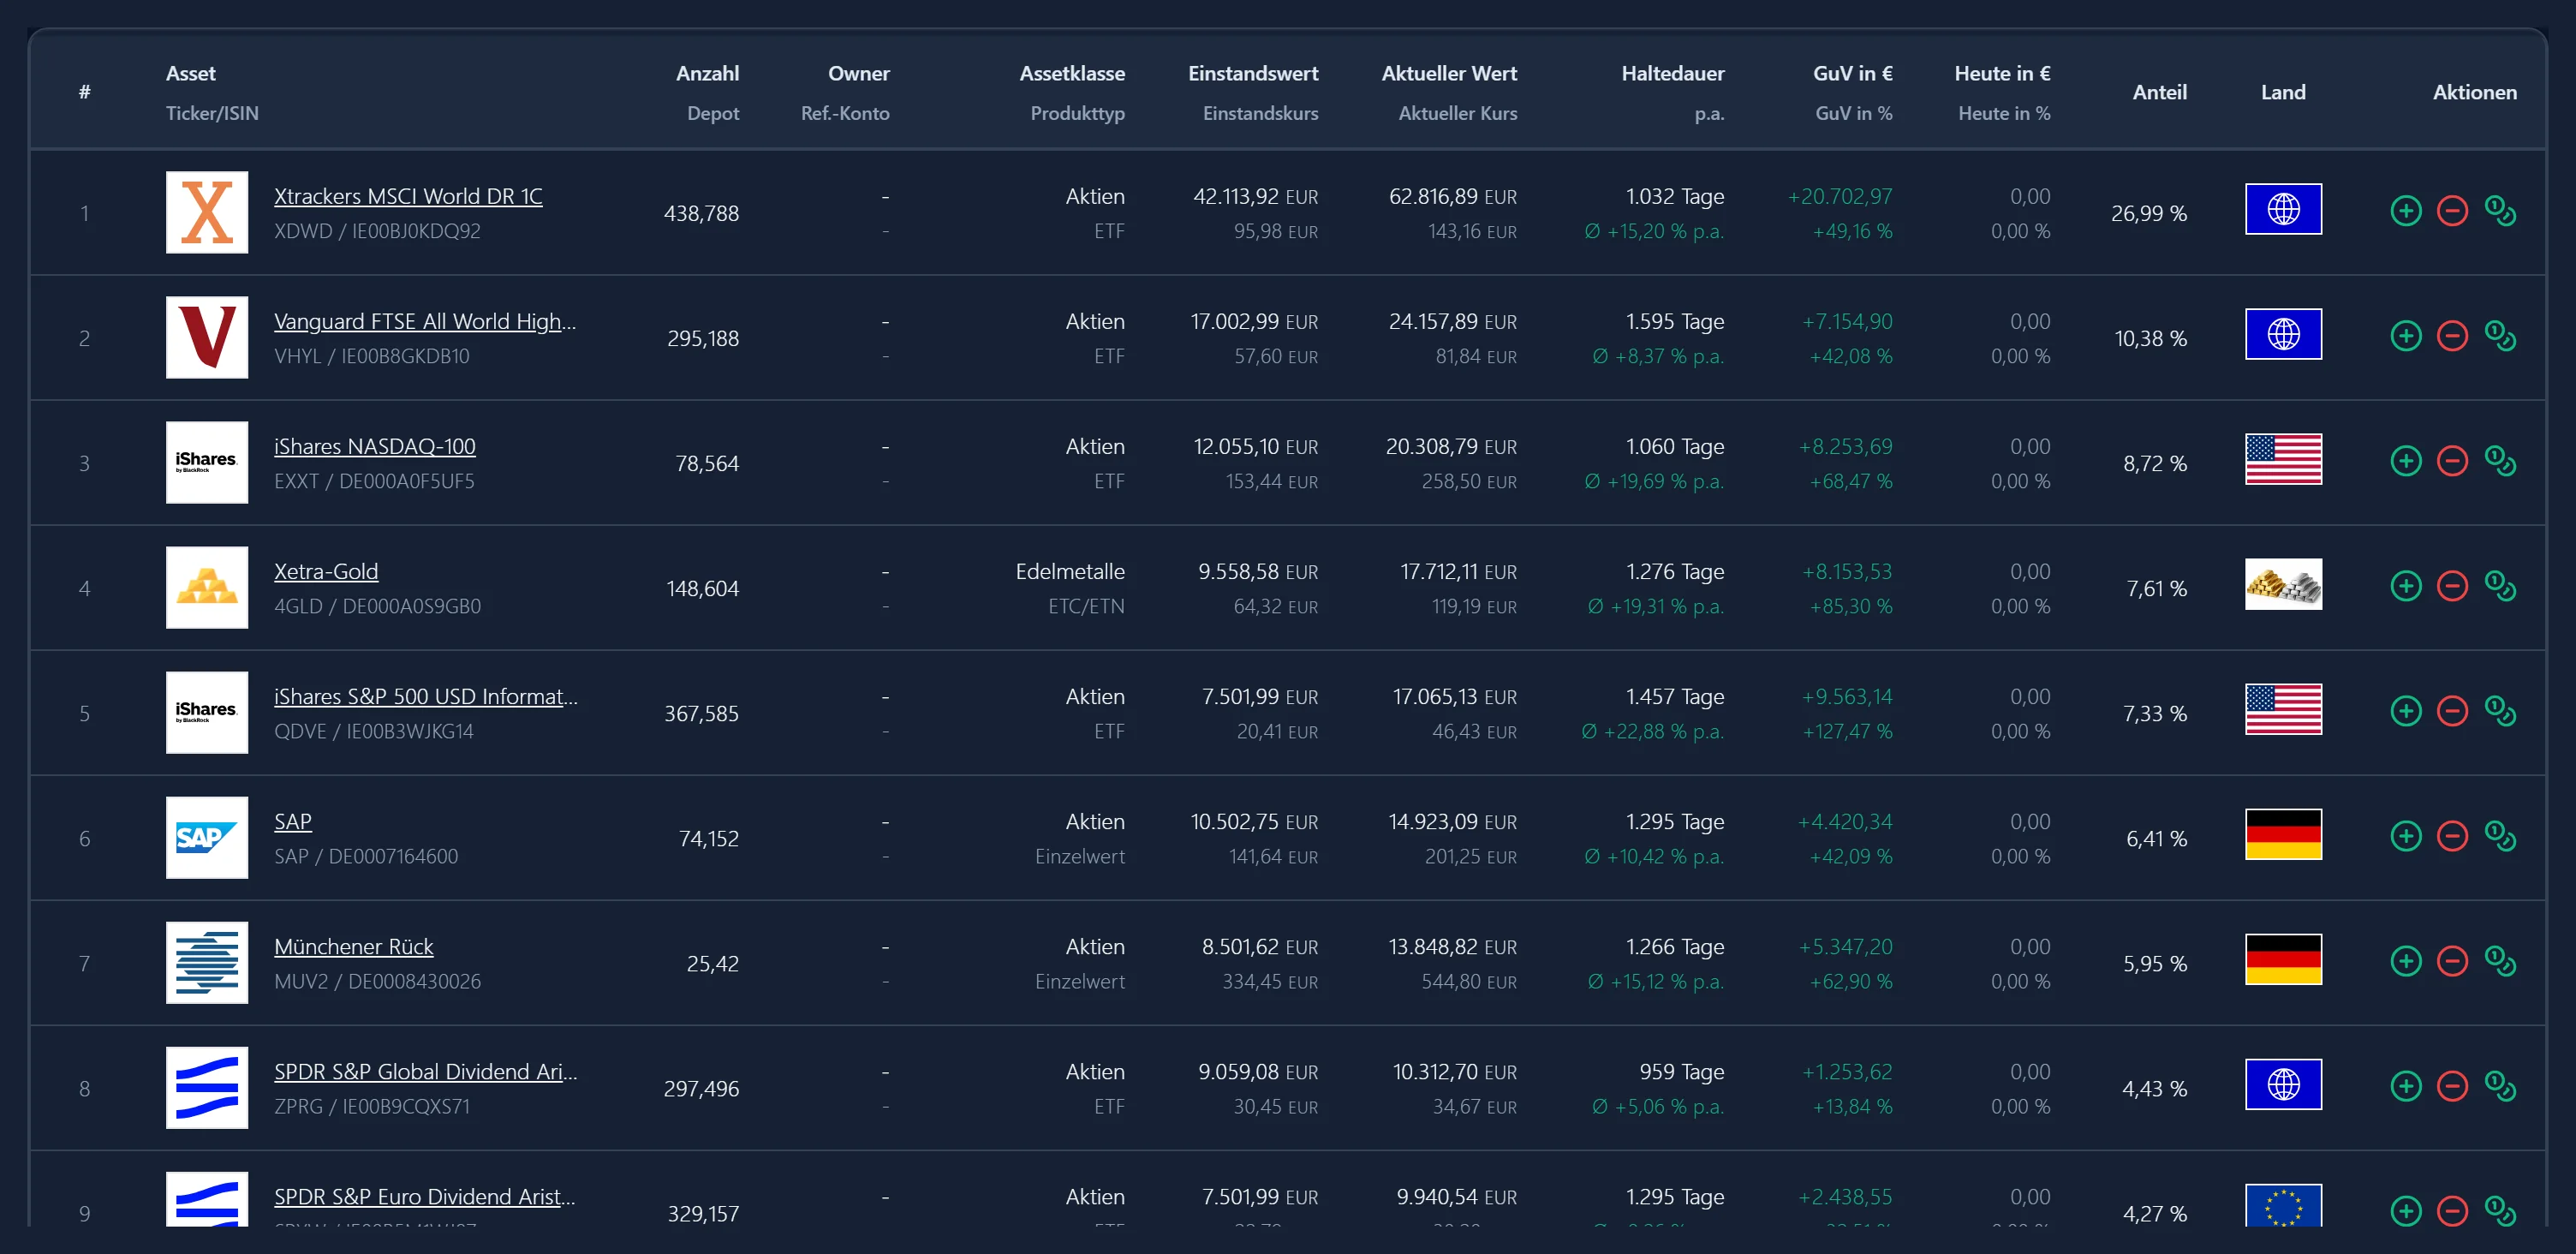Open the Vanguard FTSE All World High link

coord(425,321)
